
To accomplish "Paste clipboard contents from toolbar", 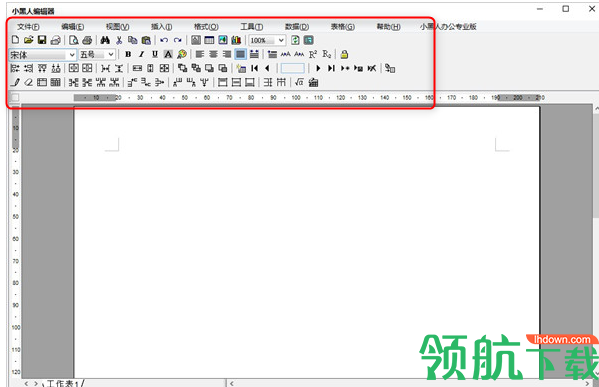I will 146,40.
